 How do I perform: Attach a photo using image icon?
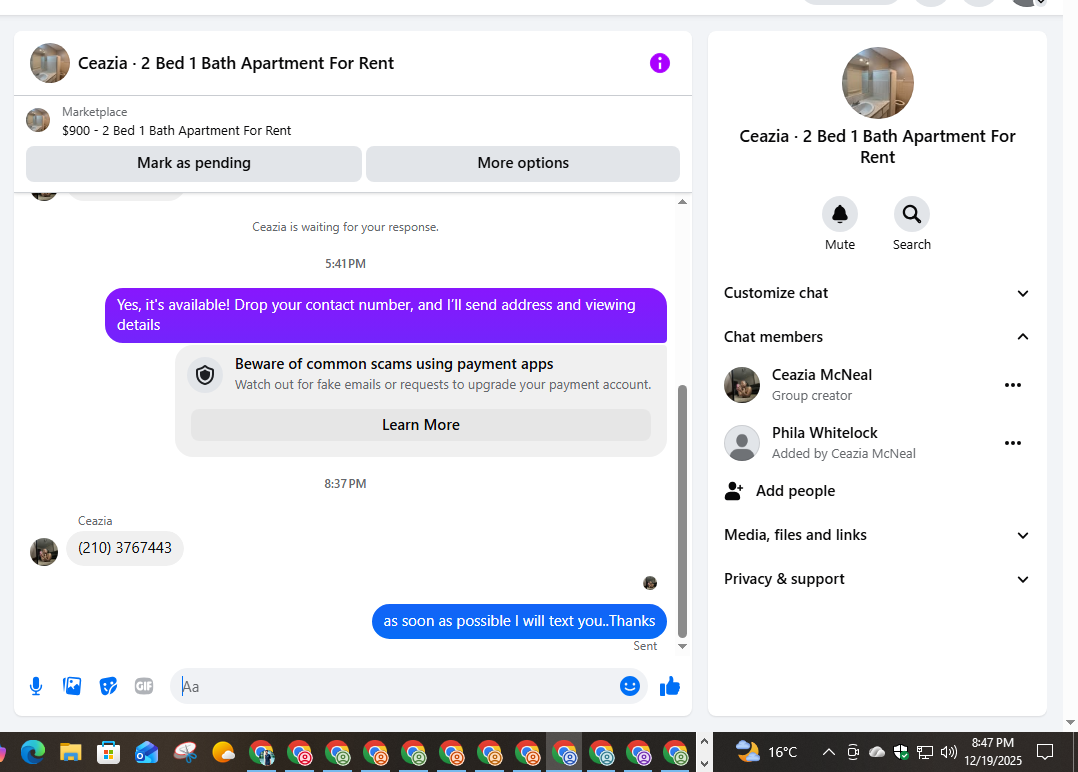[72, 686]
